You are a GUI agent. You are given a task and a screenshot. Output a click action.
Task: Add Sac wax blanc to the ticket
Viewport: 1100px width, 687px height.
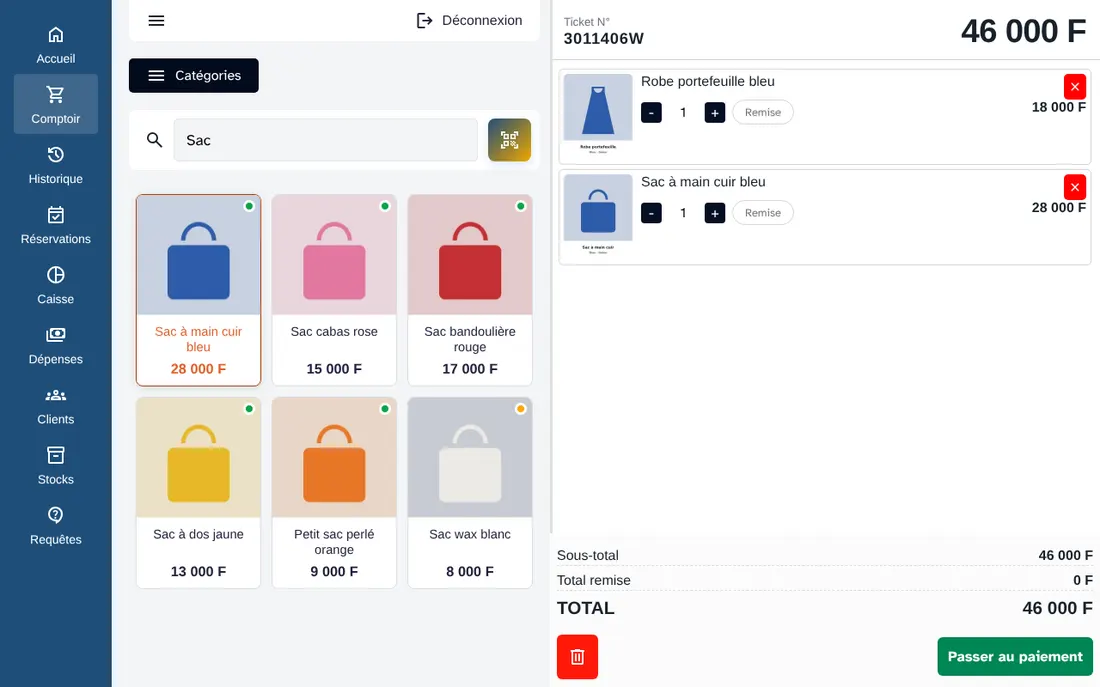pyautogui.click(x=470, y=493)
